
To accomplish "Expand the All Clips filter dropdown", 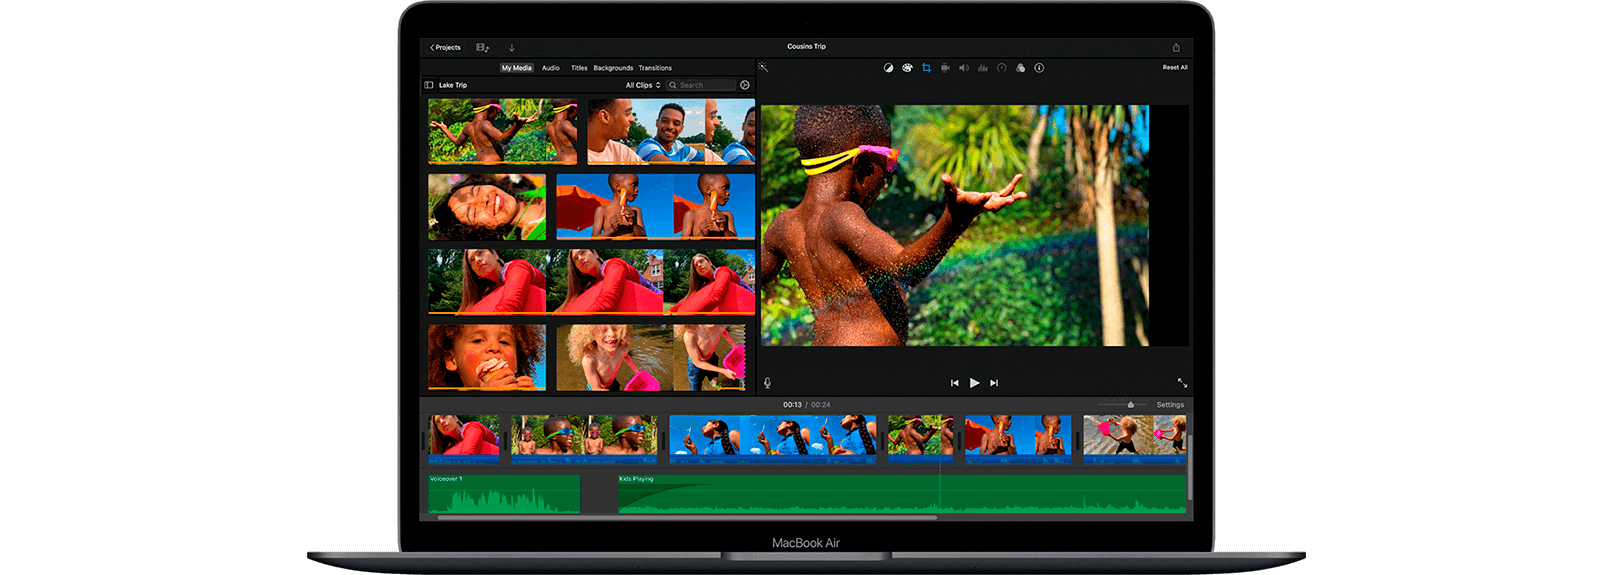I will (x=643, y=85).
